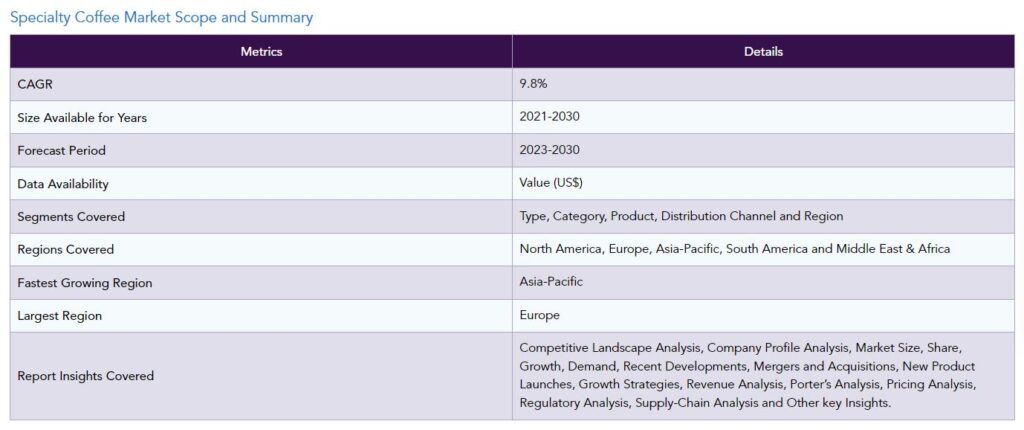
Task: Select the 2021-2030 value cell
Action: coord(763,118)
